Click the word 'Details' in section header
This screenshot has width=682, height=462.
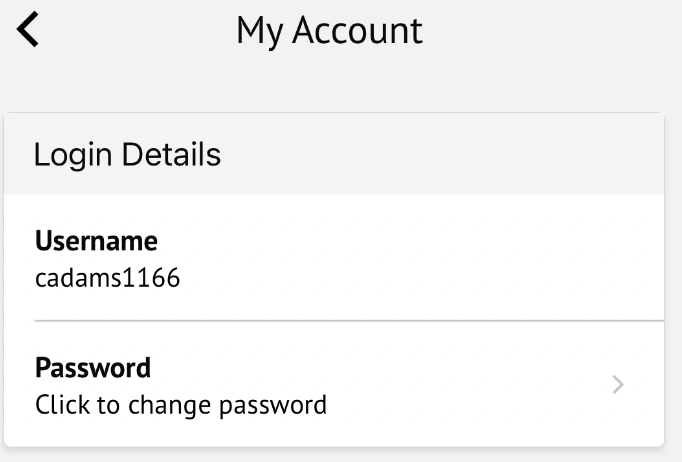click(x=176, y=155)
